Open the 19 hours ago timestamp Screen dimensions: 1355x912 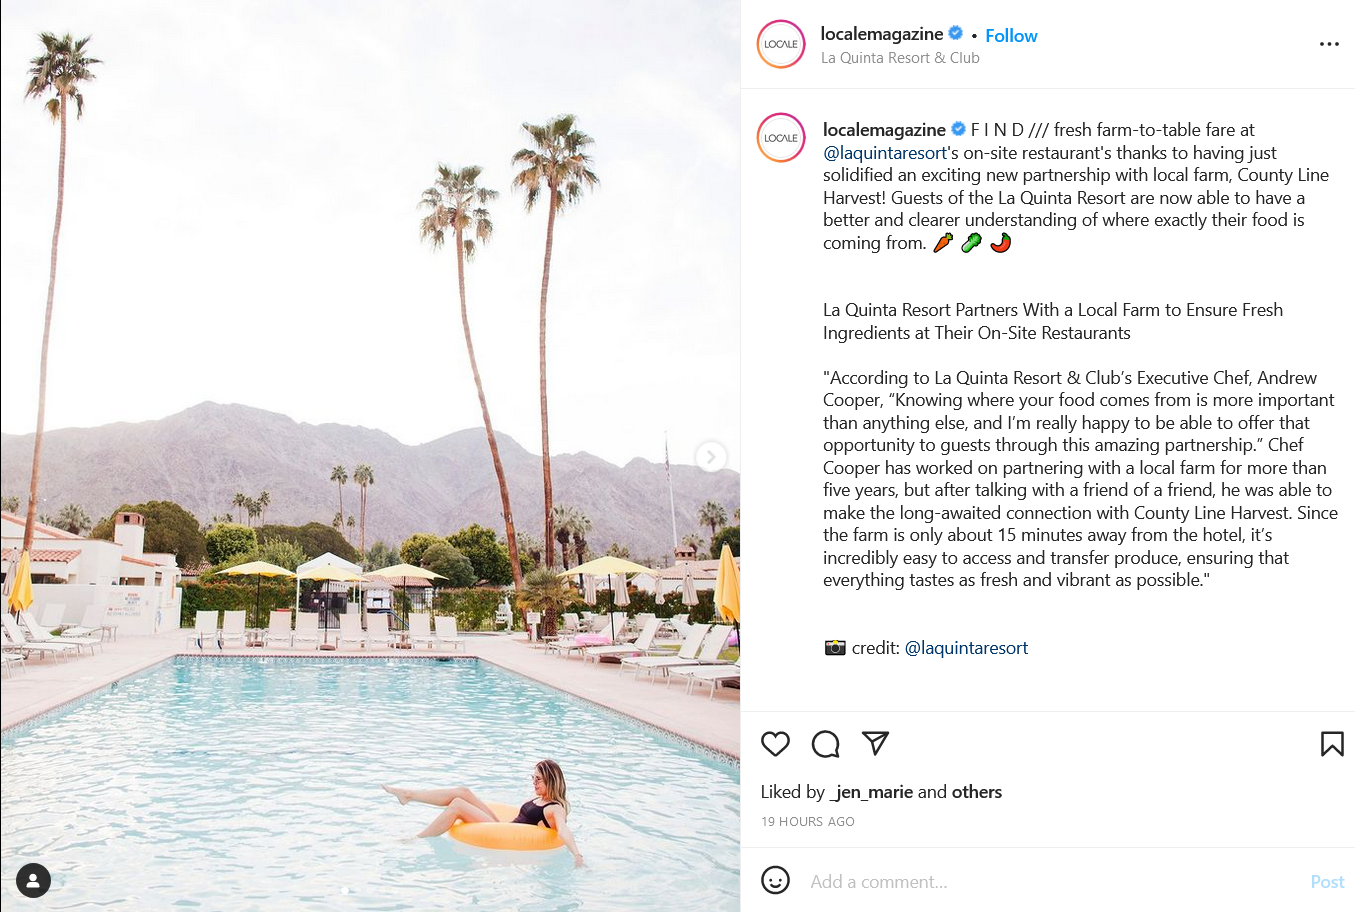[x=808, y=822]
